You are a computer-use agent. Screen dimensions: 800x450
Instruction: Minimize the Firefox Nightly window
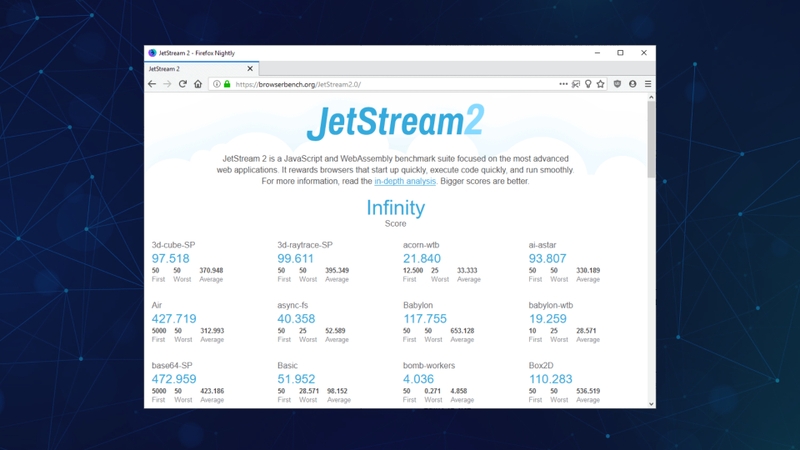597,53
